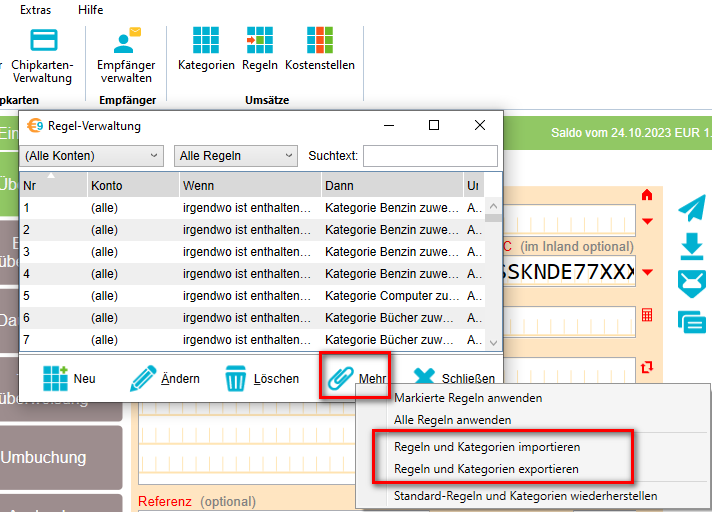This screenshot has width=712, height=512.
Task: Open the Mehr paperclip menu
Action: pyautogui.click(x=355, y=377)
